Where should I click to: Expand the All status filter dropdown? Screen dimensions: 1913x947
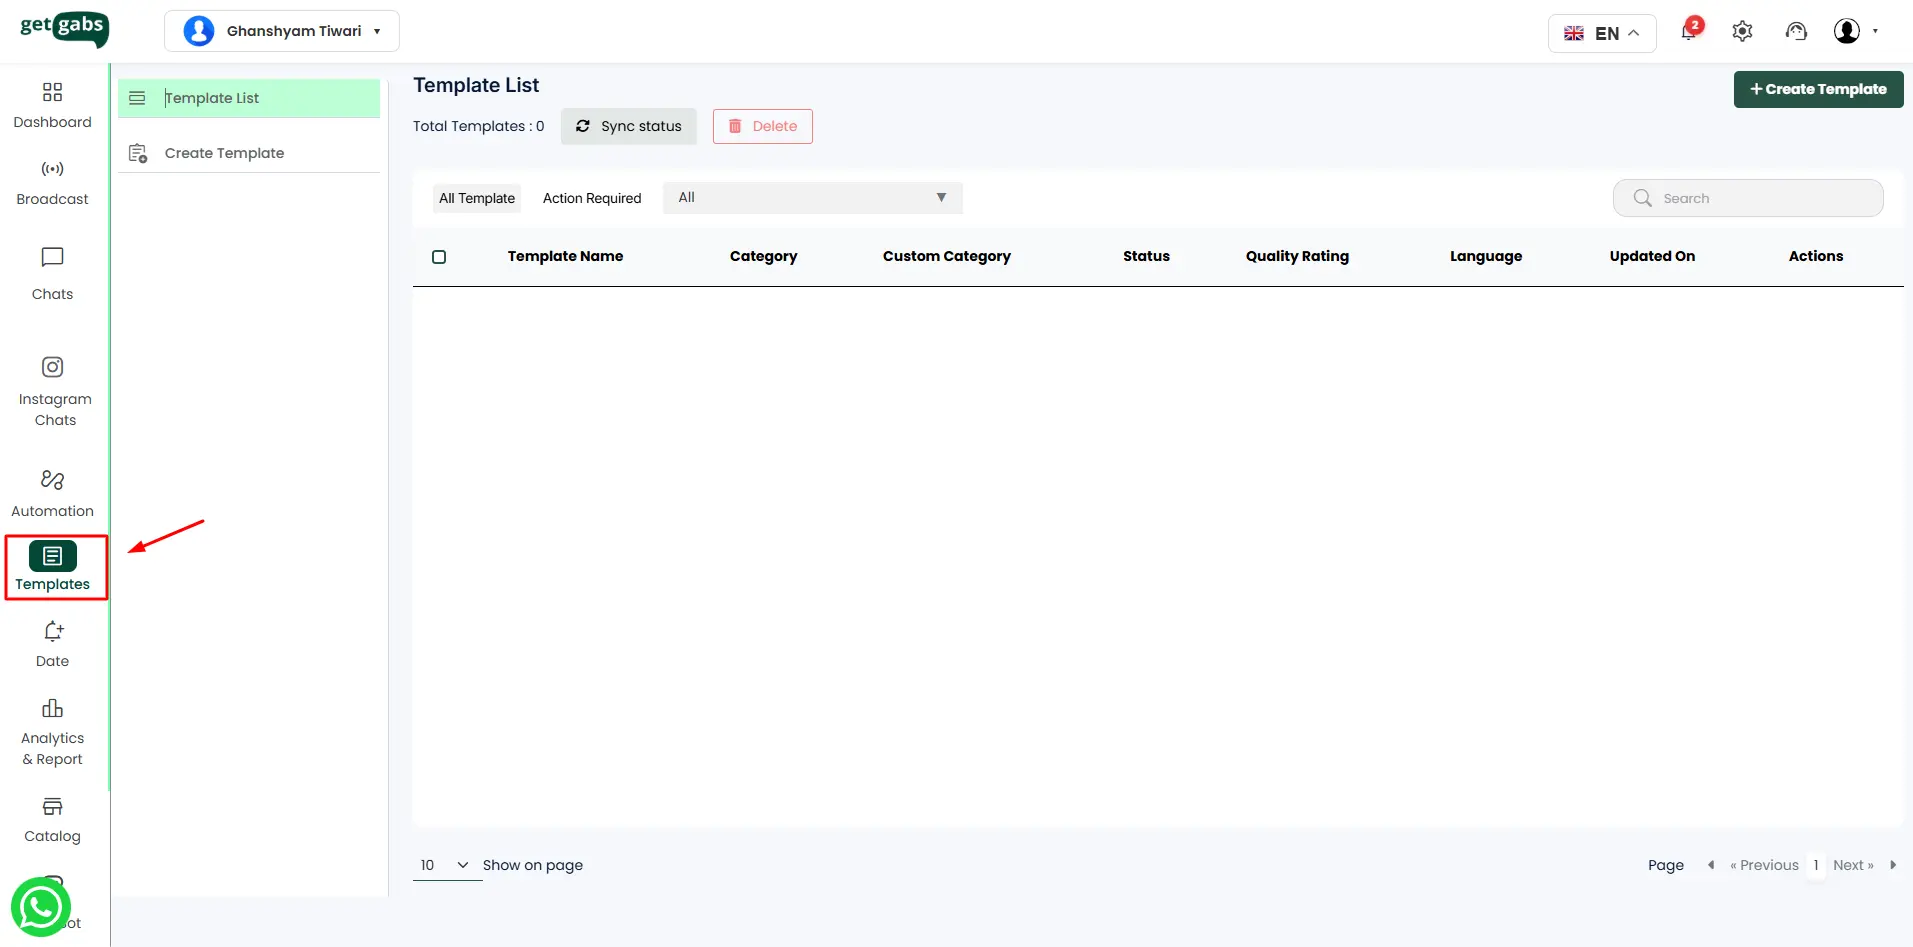point(812,198)
